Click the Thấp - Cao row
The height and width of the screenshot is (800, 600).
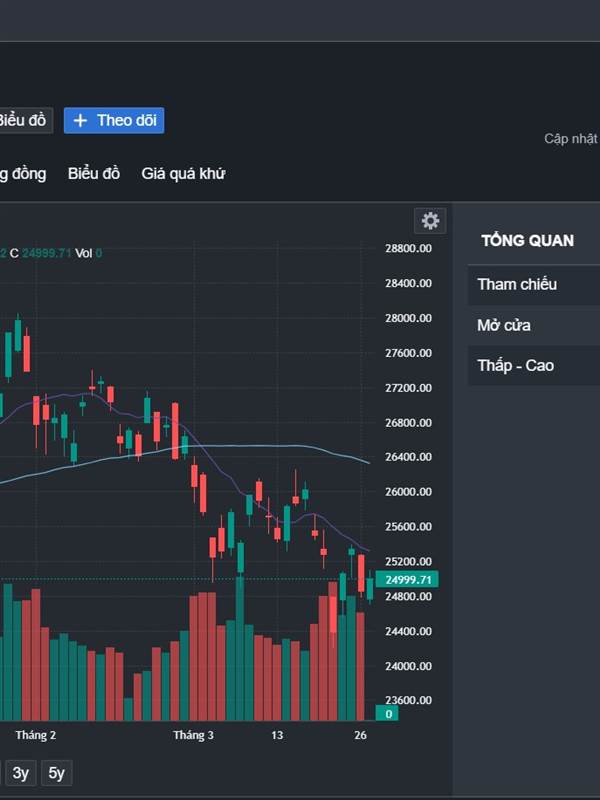click(532, 365)
